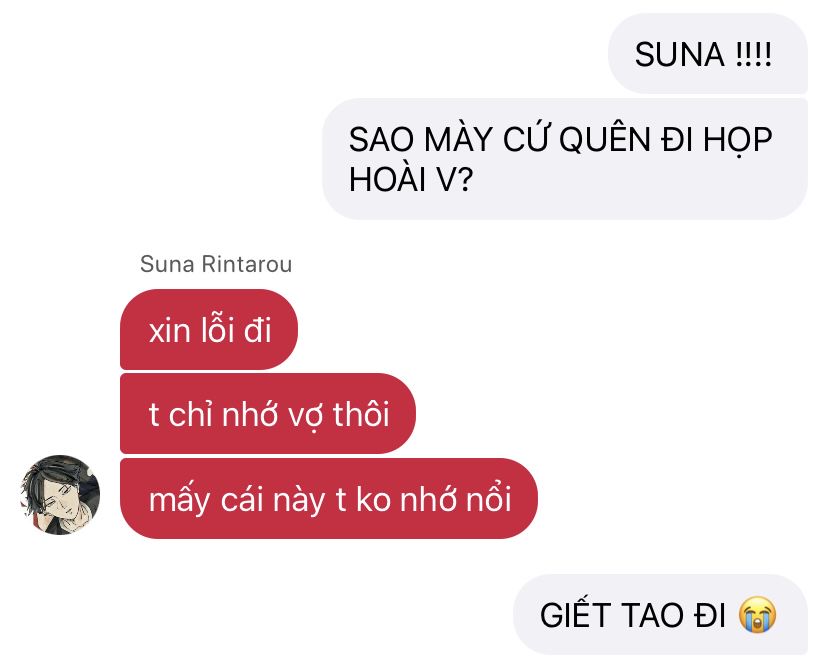Click the word 'QUÊN' in the second message
This screenshot has height=670, width=828.
[x=605, y=139]
